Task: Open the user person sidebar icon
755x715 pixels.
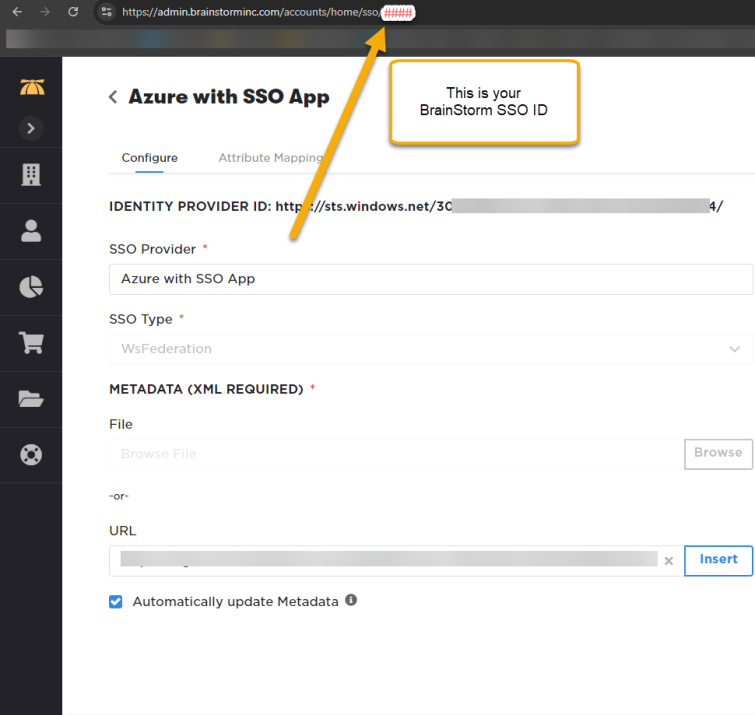Action: point(31,231)
